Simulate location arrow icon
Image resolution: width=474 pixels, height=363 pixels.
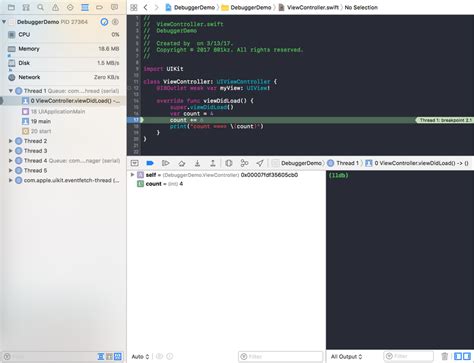(260, 163)
